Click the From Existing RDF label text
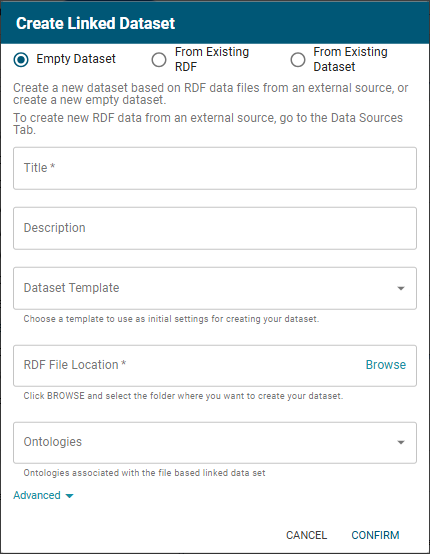The height and width of the screenshot is (554, 431). [212, 59]
